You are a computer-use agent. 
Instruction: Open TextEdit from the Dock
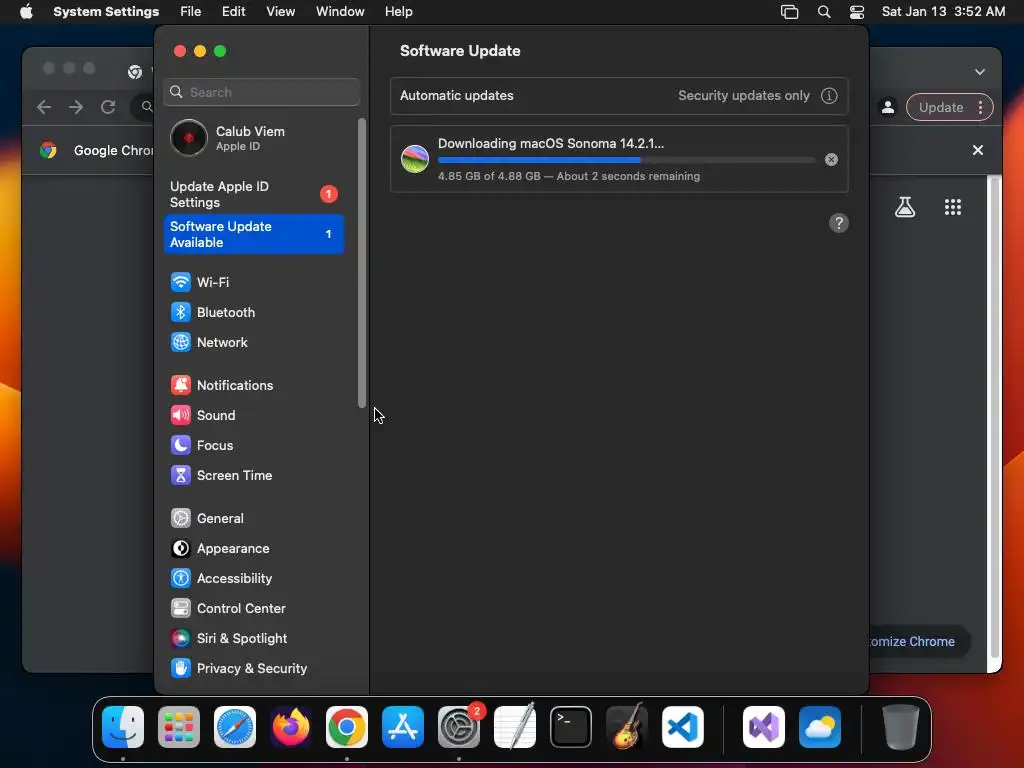coord(515,727)
